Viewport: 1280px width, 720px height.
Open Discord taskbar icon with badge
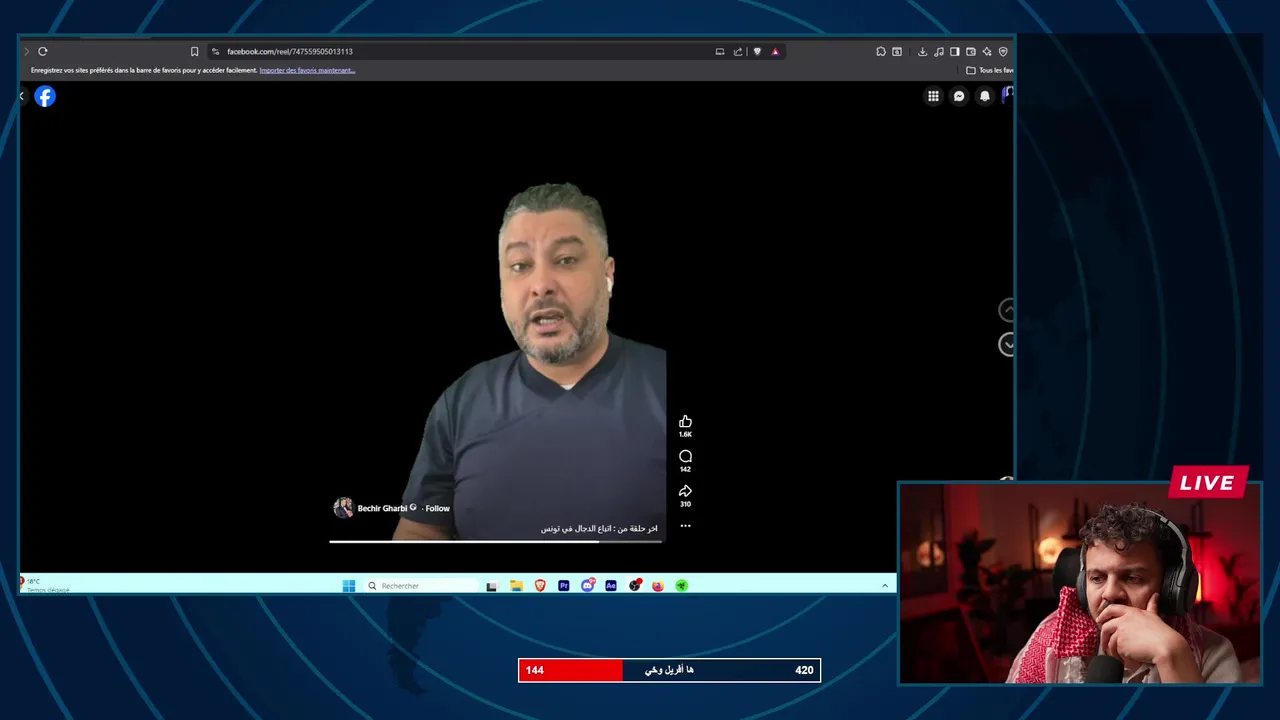point(587,585)
